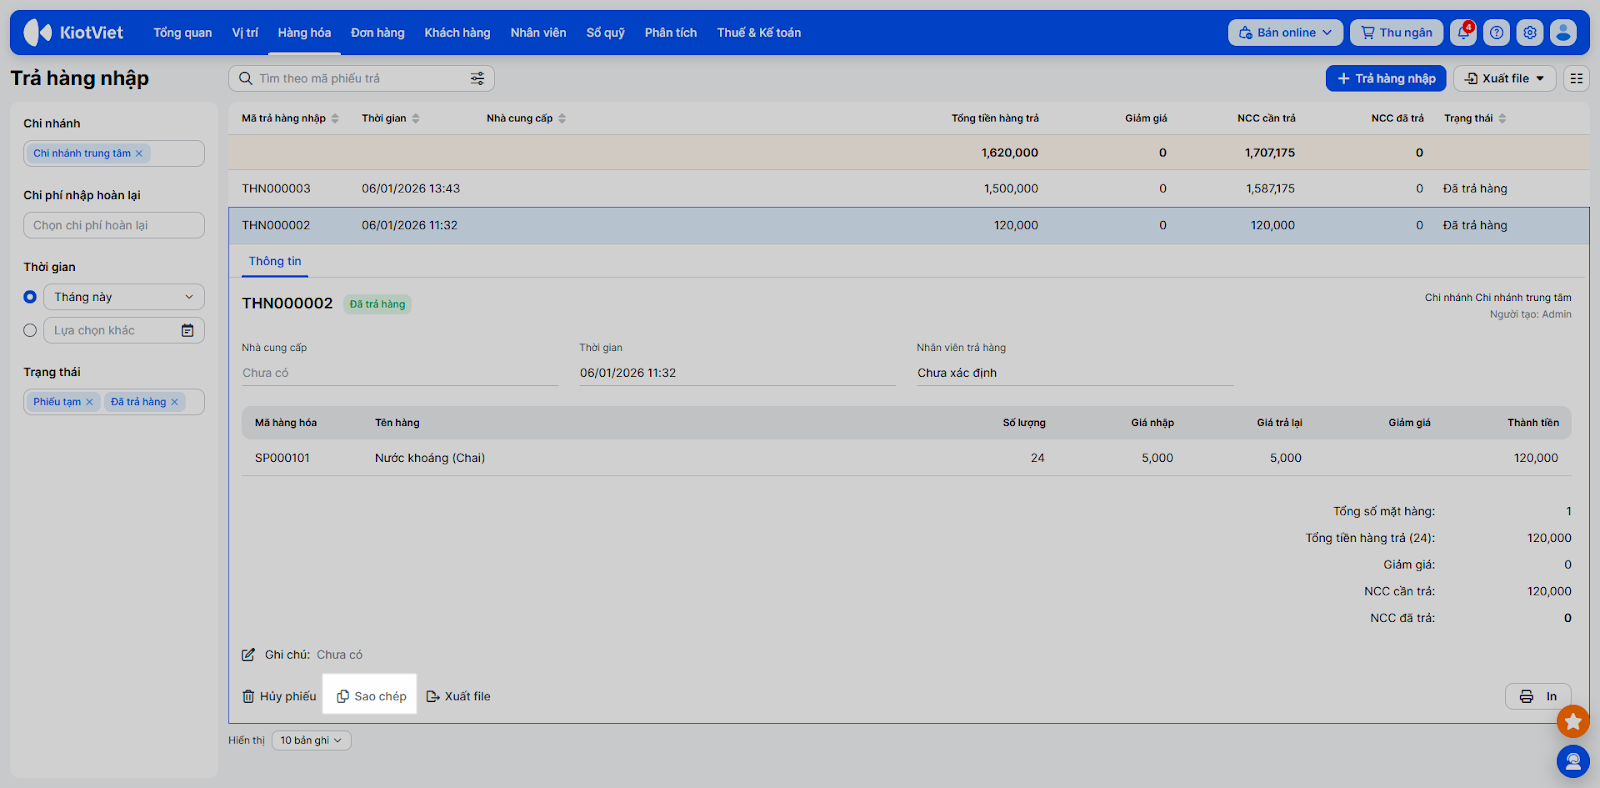1600x788 pixels.
Task: Remove the 'Chi nhánh trung tâm' branch tag
Action: pyautogui.click(x=139, y=153)
